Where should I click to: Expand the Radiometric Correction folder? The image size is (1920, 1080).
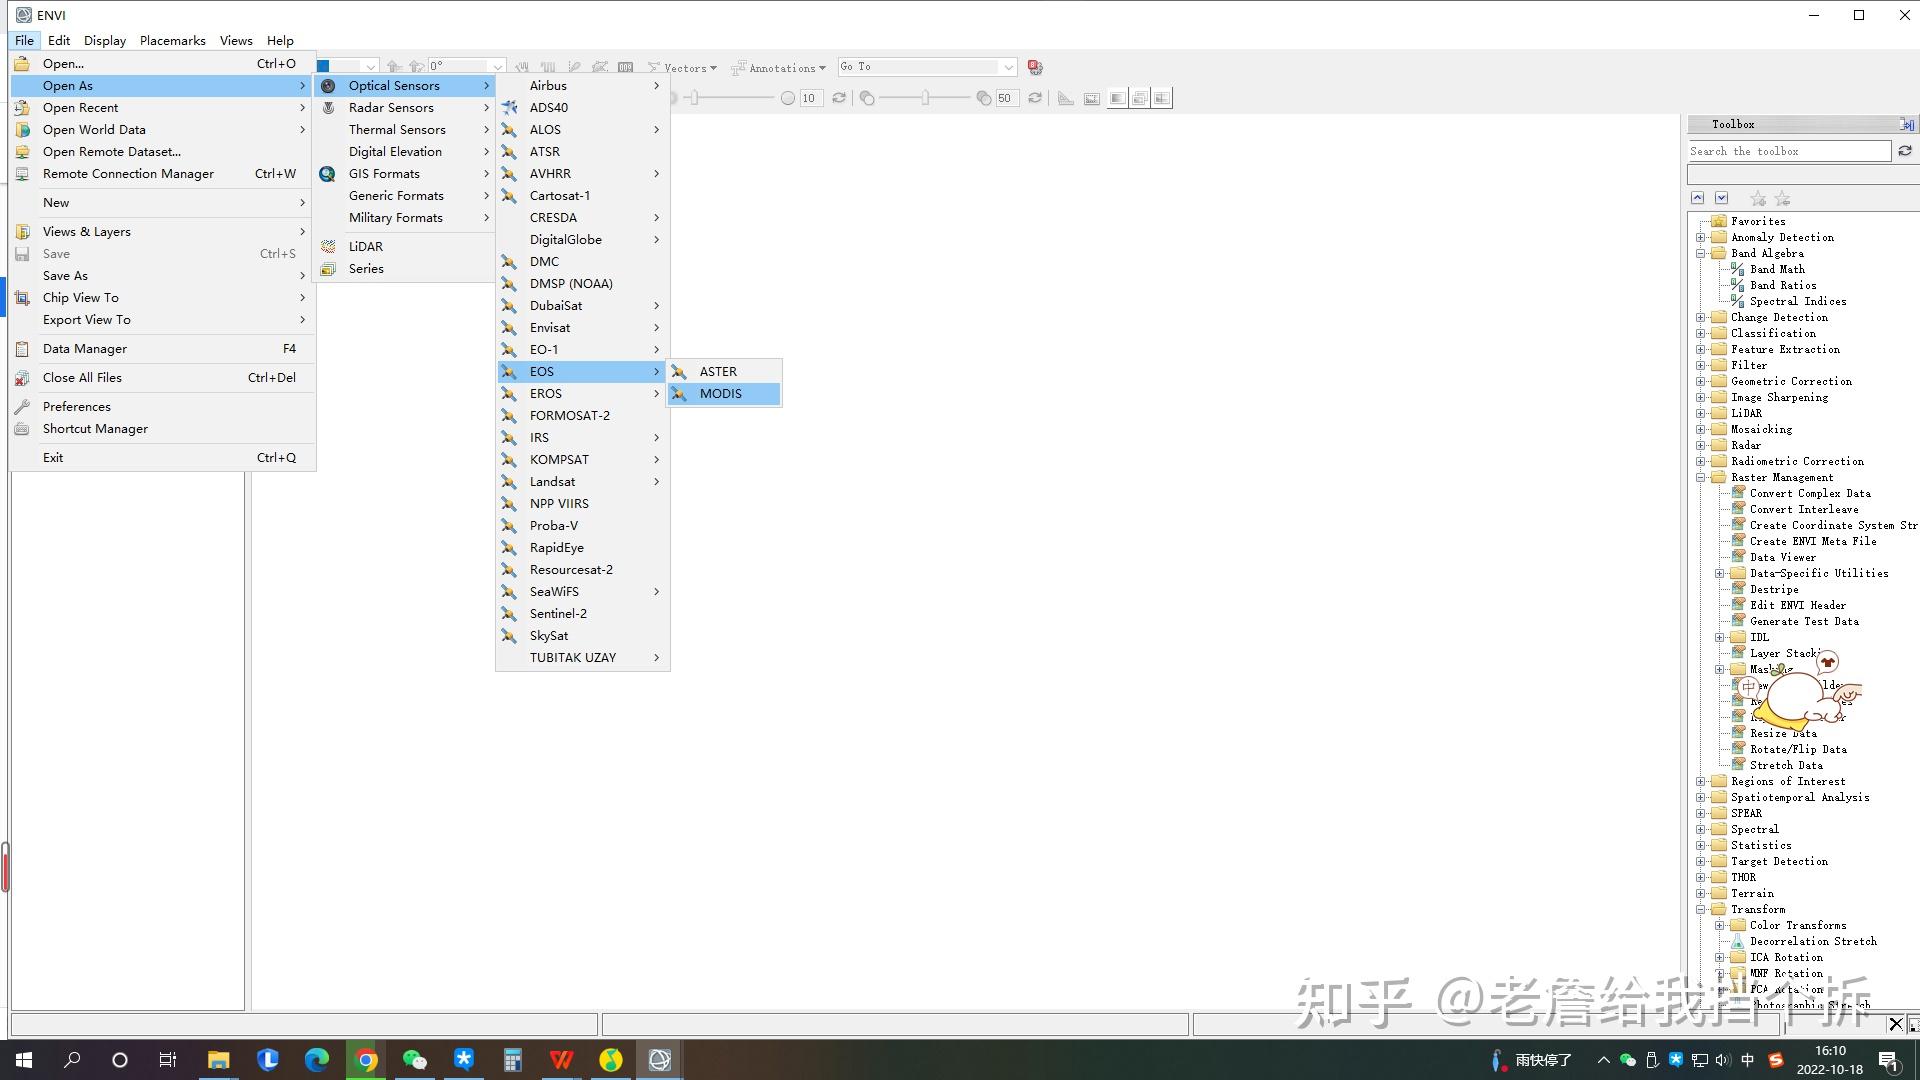[1700, 461]
